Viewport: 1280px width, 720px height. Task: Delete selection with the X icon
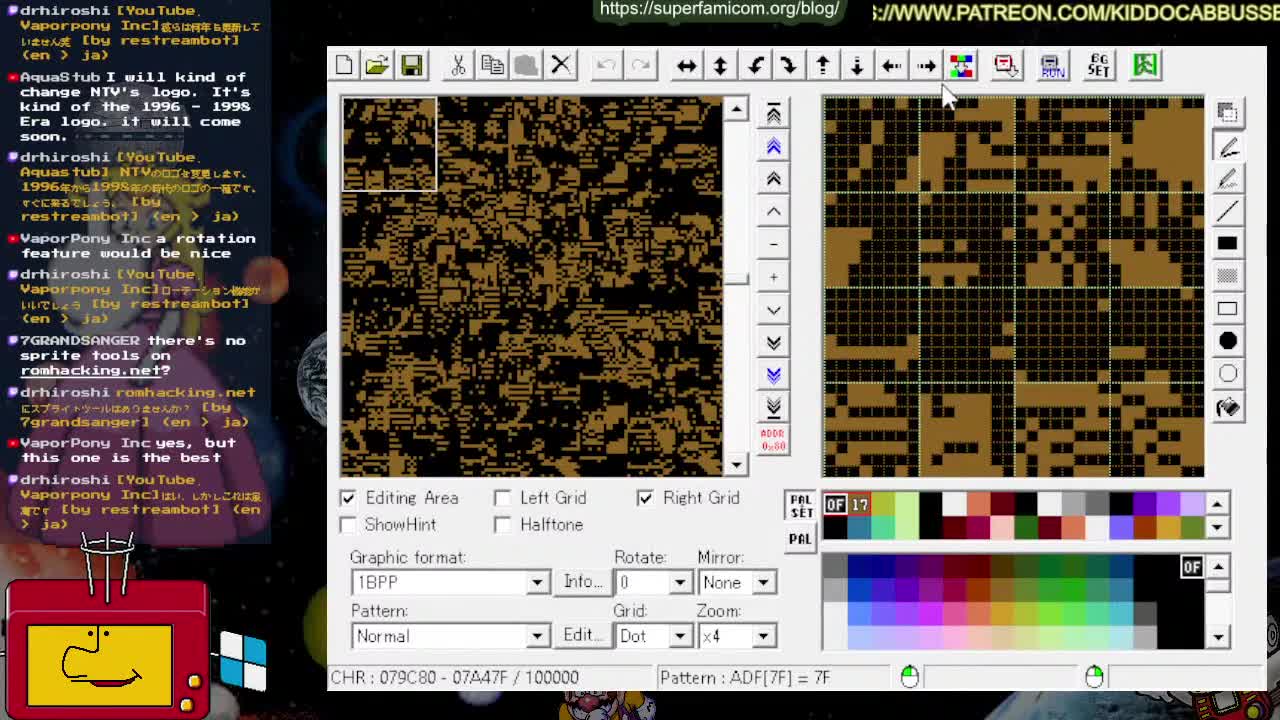561,65
